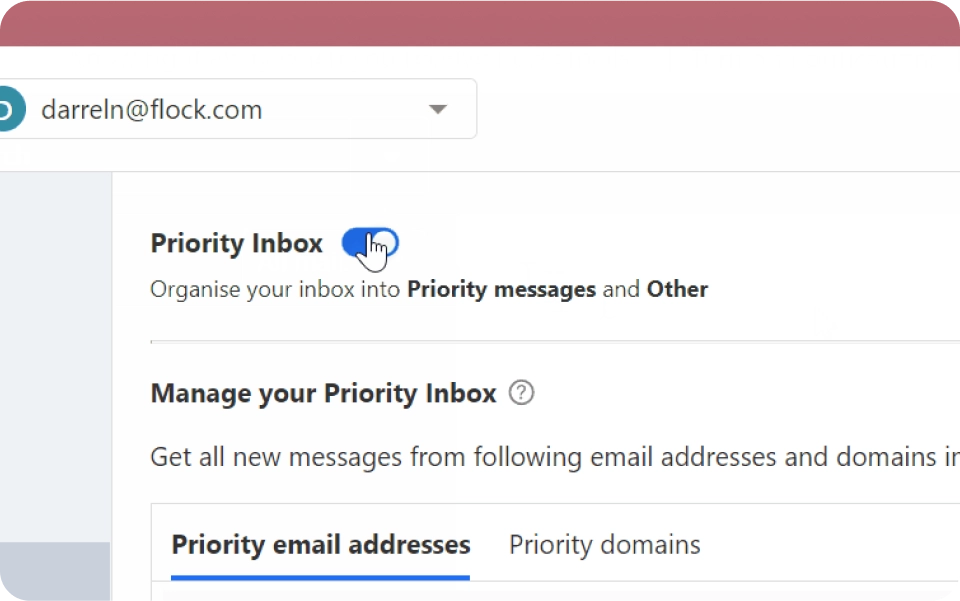Screen dimensions: 960x601
Task: Click the divider line below Priority Inbox description
Action: pyautogui.click(x=550, y=342)
